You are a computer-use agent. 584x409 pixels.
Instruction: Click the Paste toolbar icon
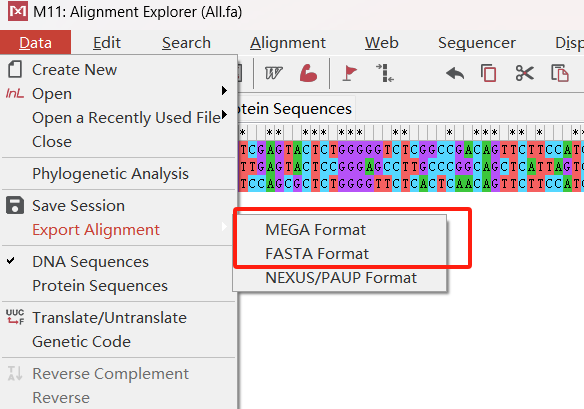point(560,73)
